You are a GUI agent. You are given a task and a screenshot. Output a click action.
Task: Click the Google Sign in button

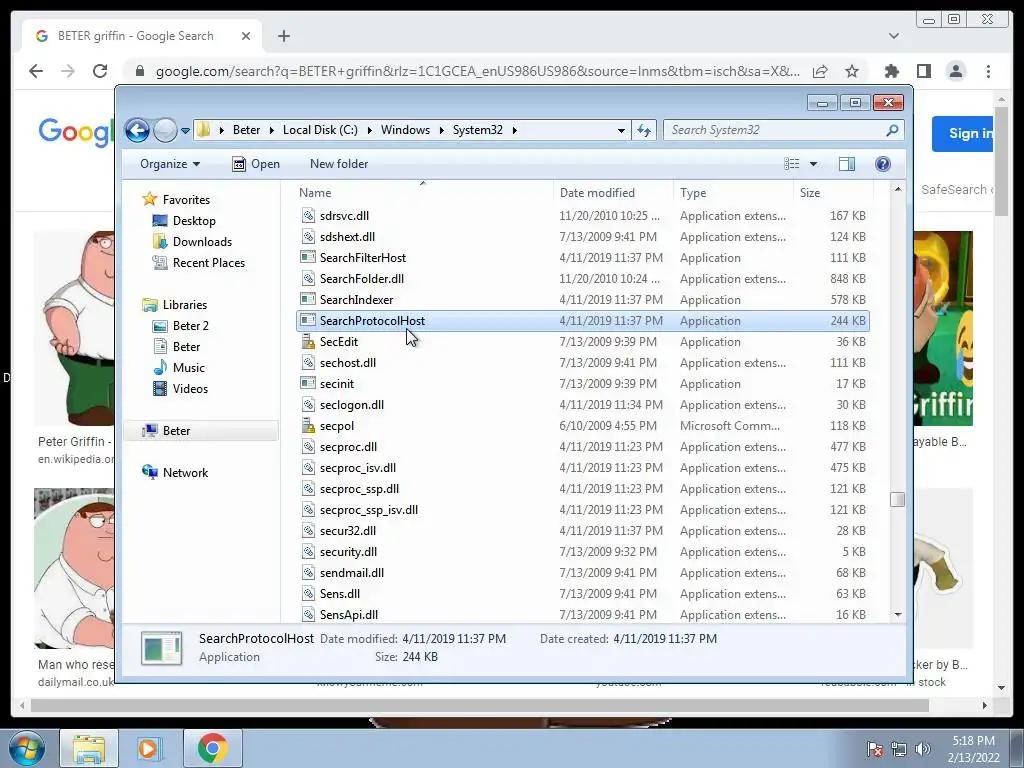click(963, 133)
